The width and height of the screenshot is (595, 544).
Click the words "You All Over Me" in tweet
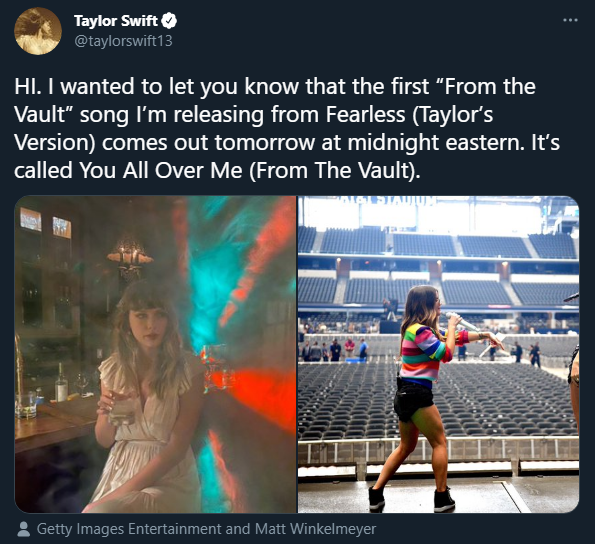161,170
